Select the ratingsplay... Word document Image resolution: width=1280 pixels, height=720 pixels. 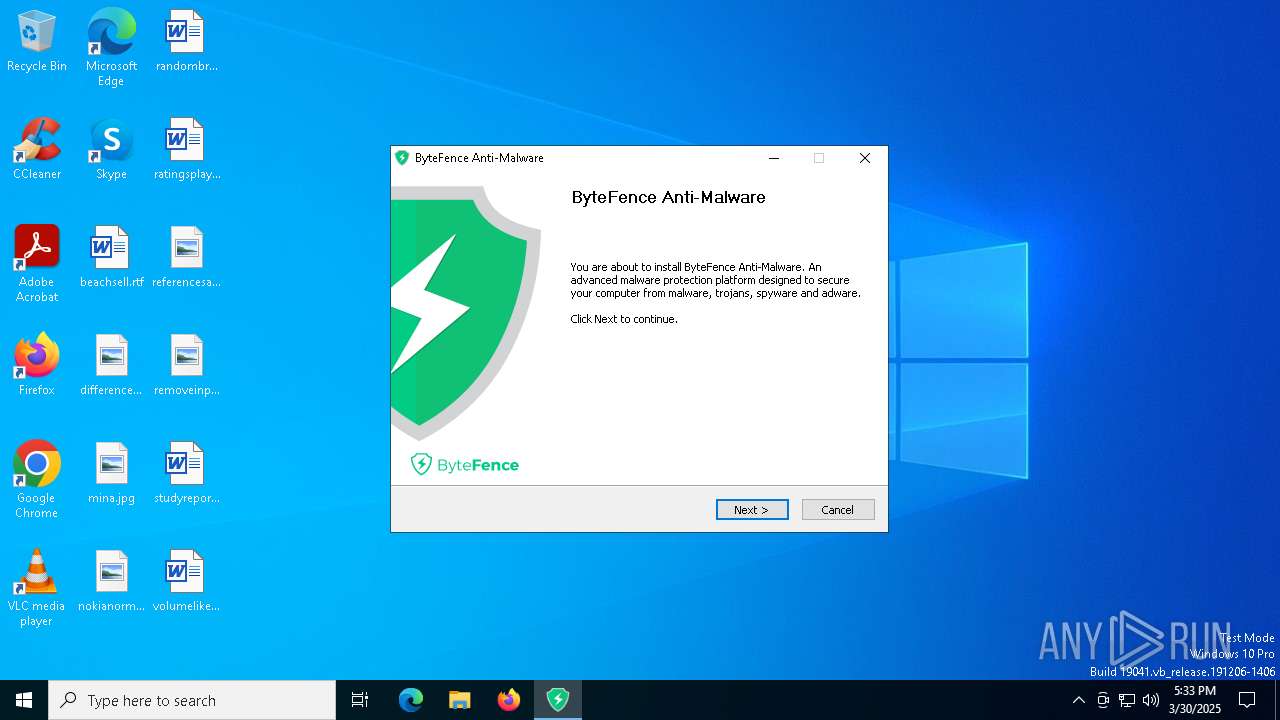[186, 150]
